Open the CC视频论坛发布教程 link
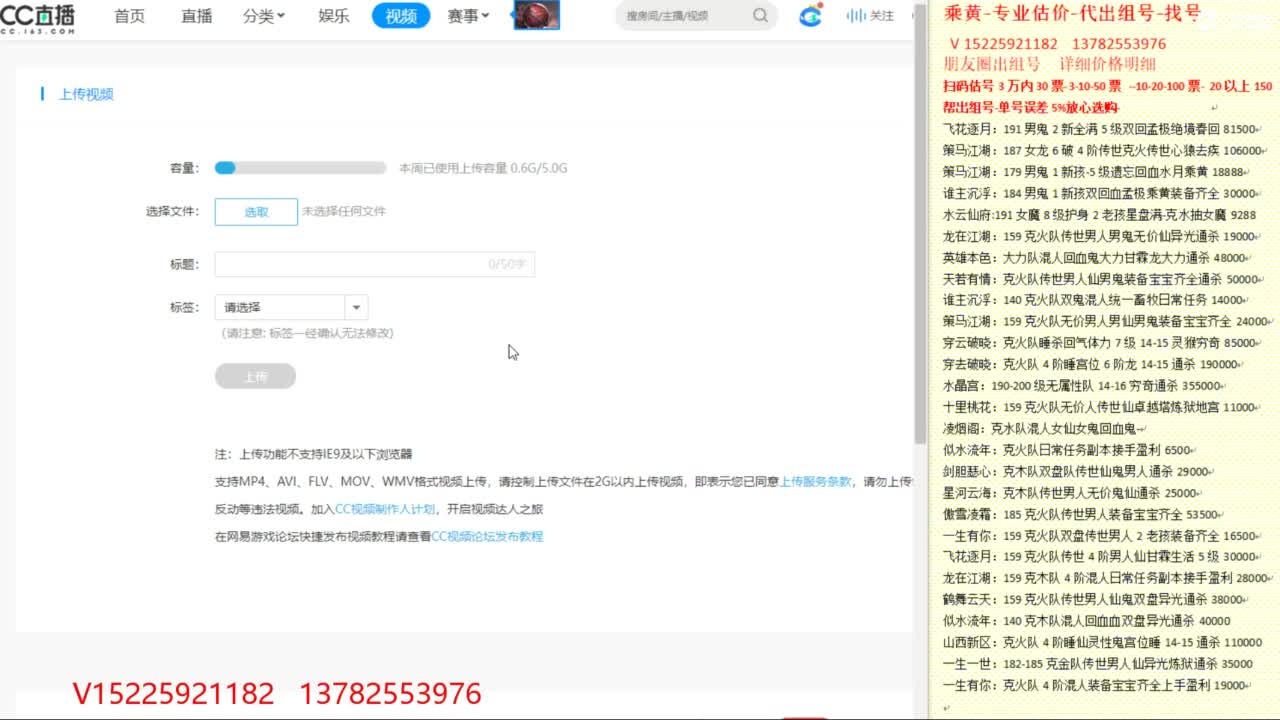 click(487, 536)
